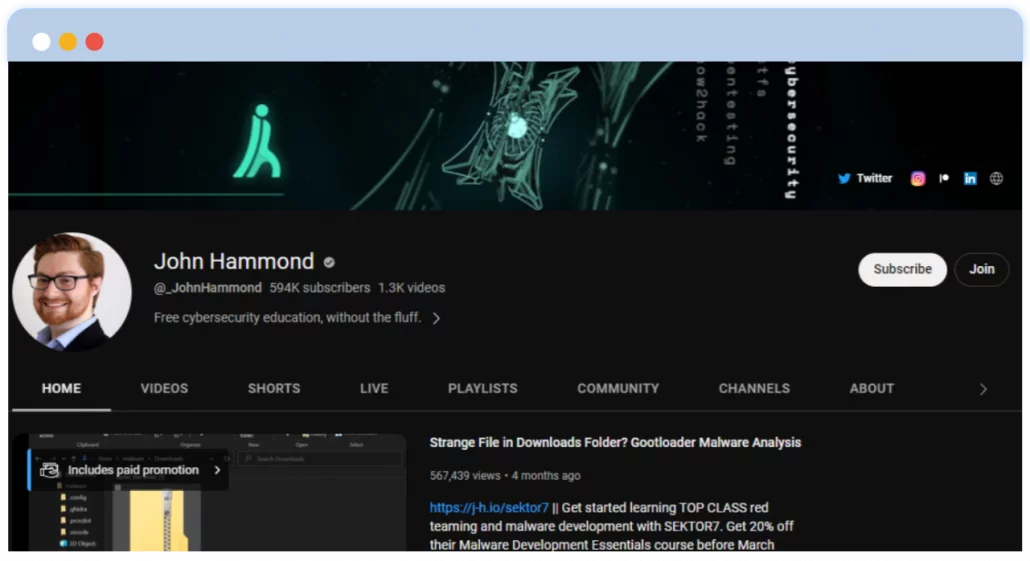The width and height of the screenshot is (1030, 561).
Task: Open the Twitter link on the banner
Action: point(864,178)
